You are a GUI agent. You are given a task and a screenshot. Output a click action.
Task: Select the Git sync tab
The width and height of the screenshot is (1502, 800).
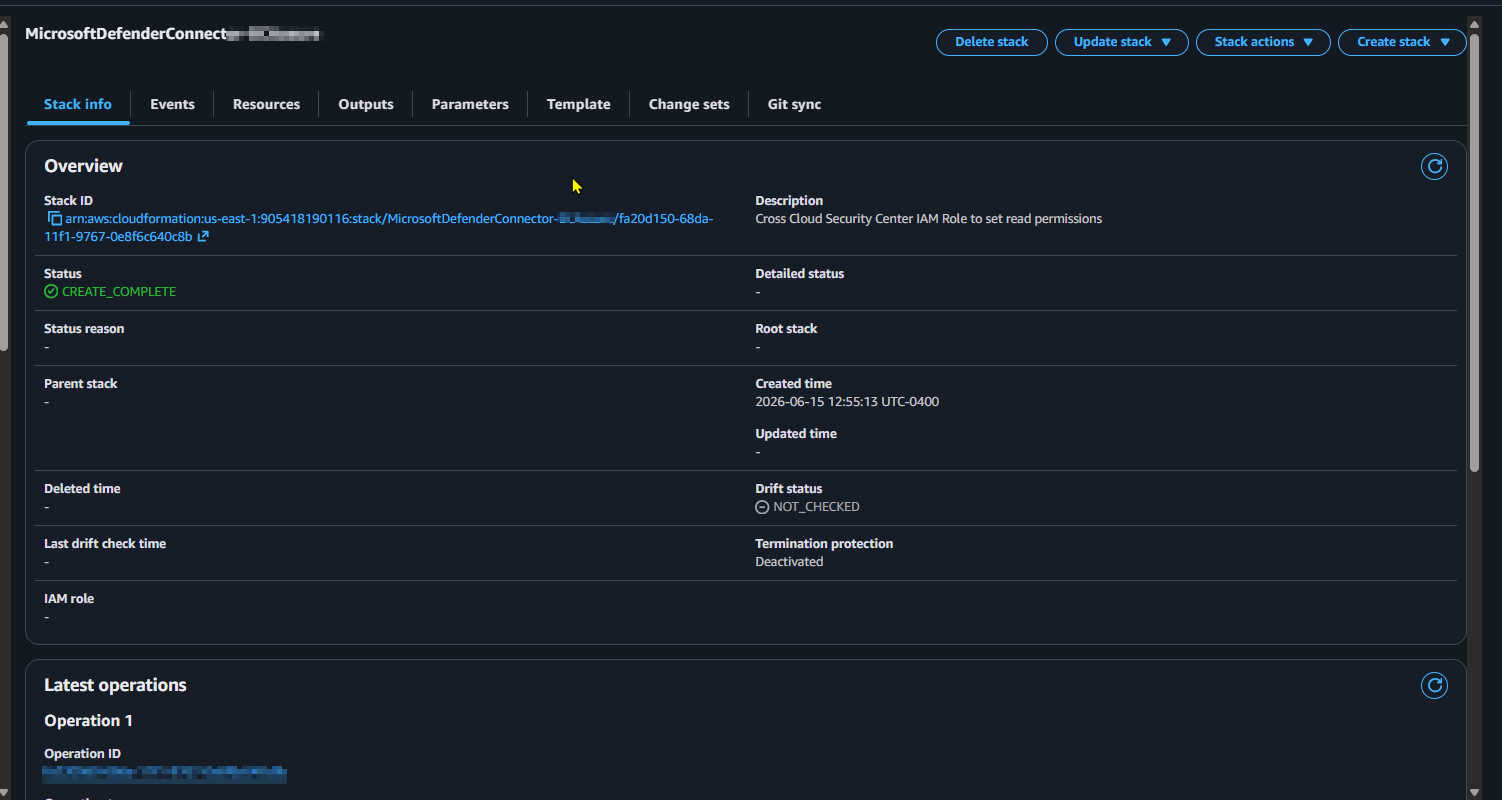pos(794,104)
